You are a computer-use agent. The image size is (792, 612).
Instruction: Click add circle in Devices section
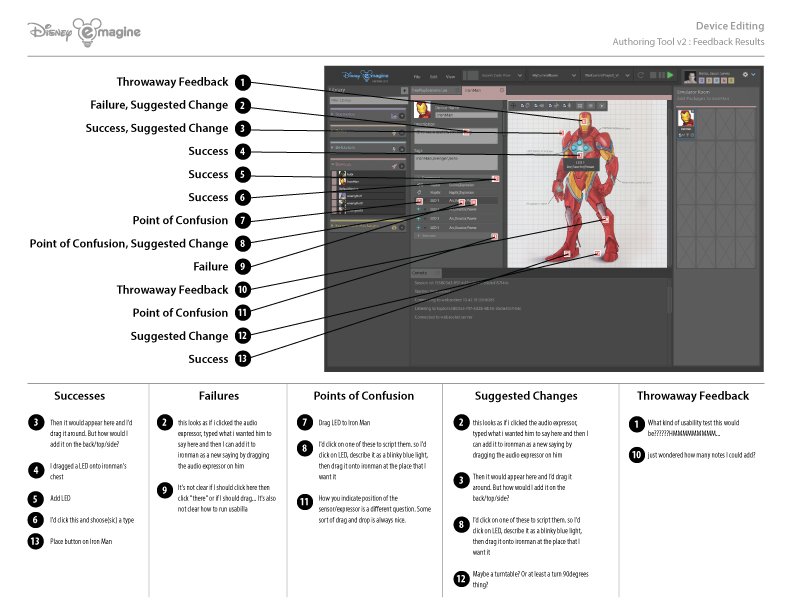(x=402, y=166)
